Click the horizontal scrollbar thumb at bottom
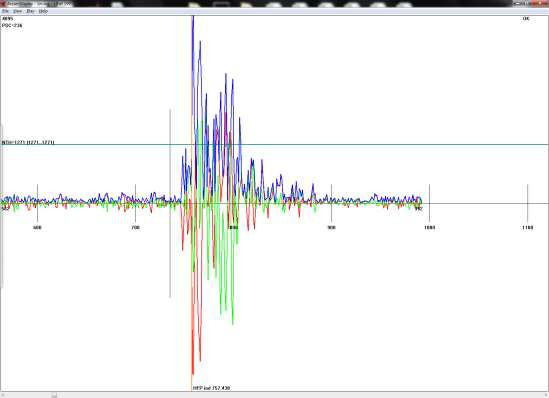The height and width of the screenshot is (398, 549). 54,395
